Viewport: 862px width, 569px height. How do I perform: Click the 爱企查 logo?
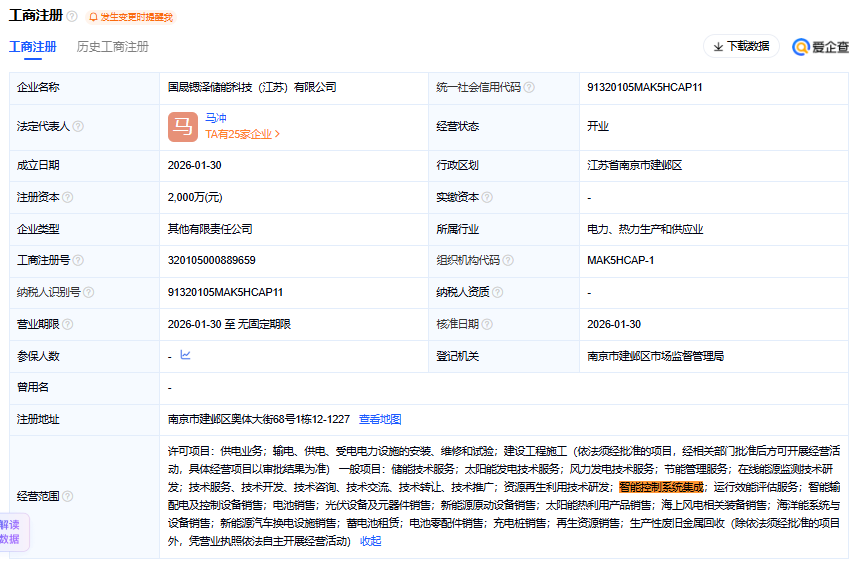click(820, 47)
